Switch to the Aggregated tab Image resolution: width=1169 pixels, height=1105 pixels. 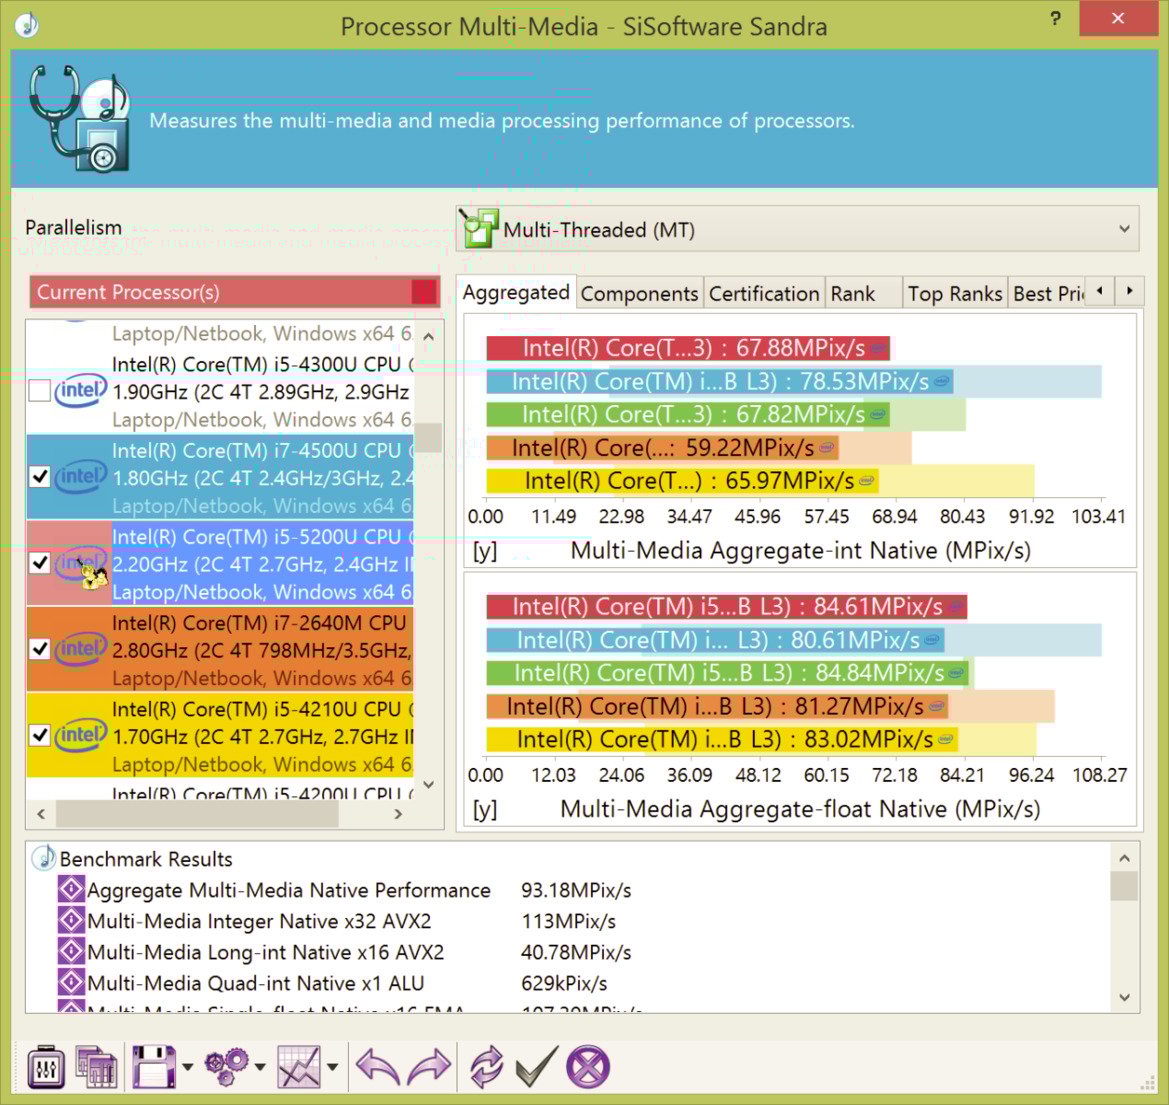pyautogui.click(x=516, y=292)
